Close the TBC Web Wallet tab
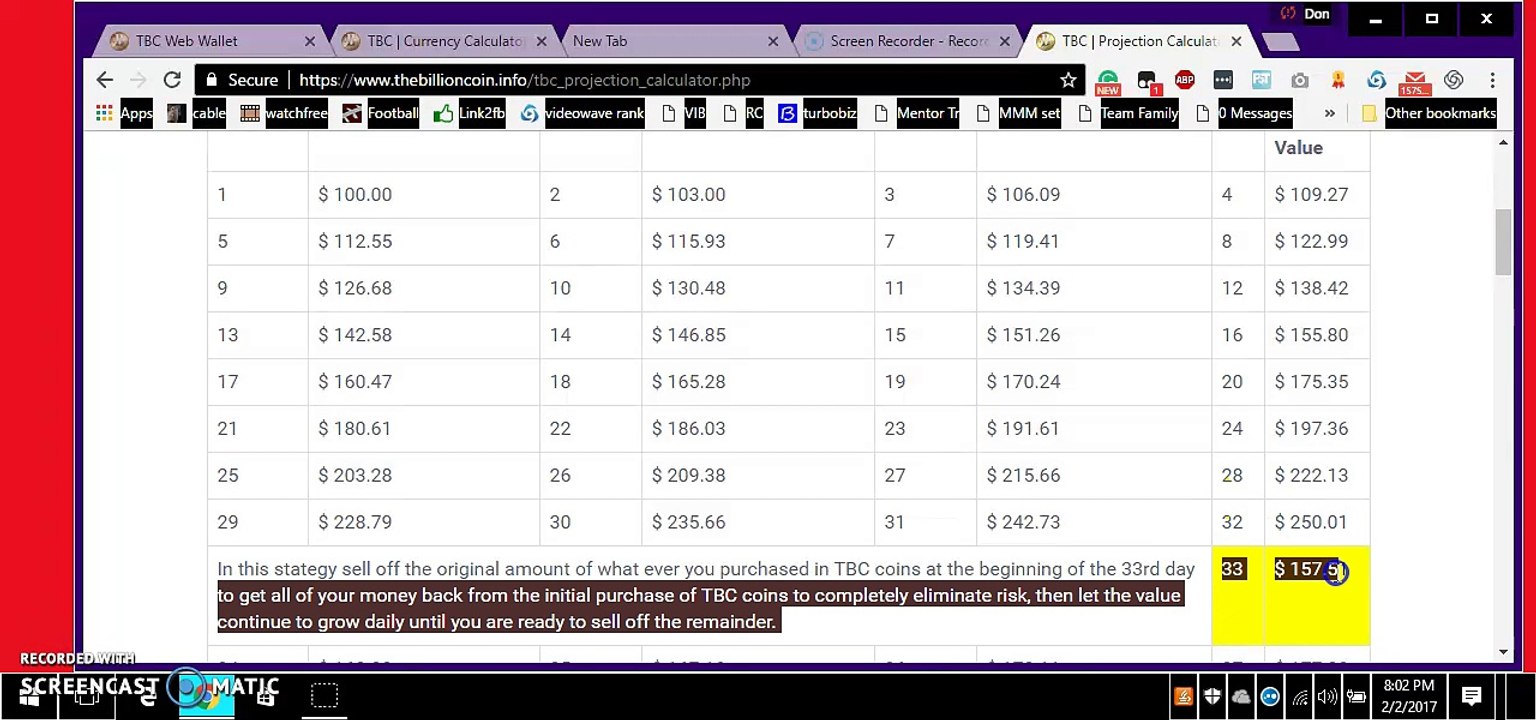The width and height of the screenshot is (1536, 720). coord(309,41)
